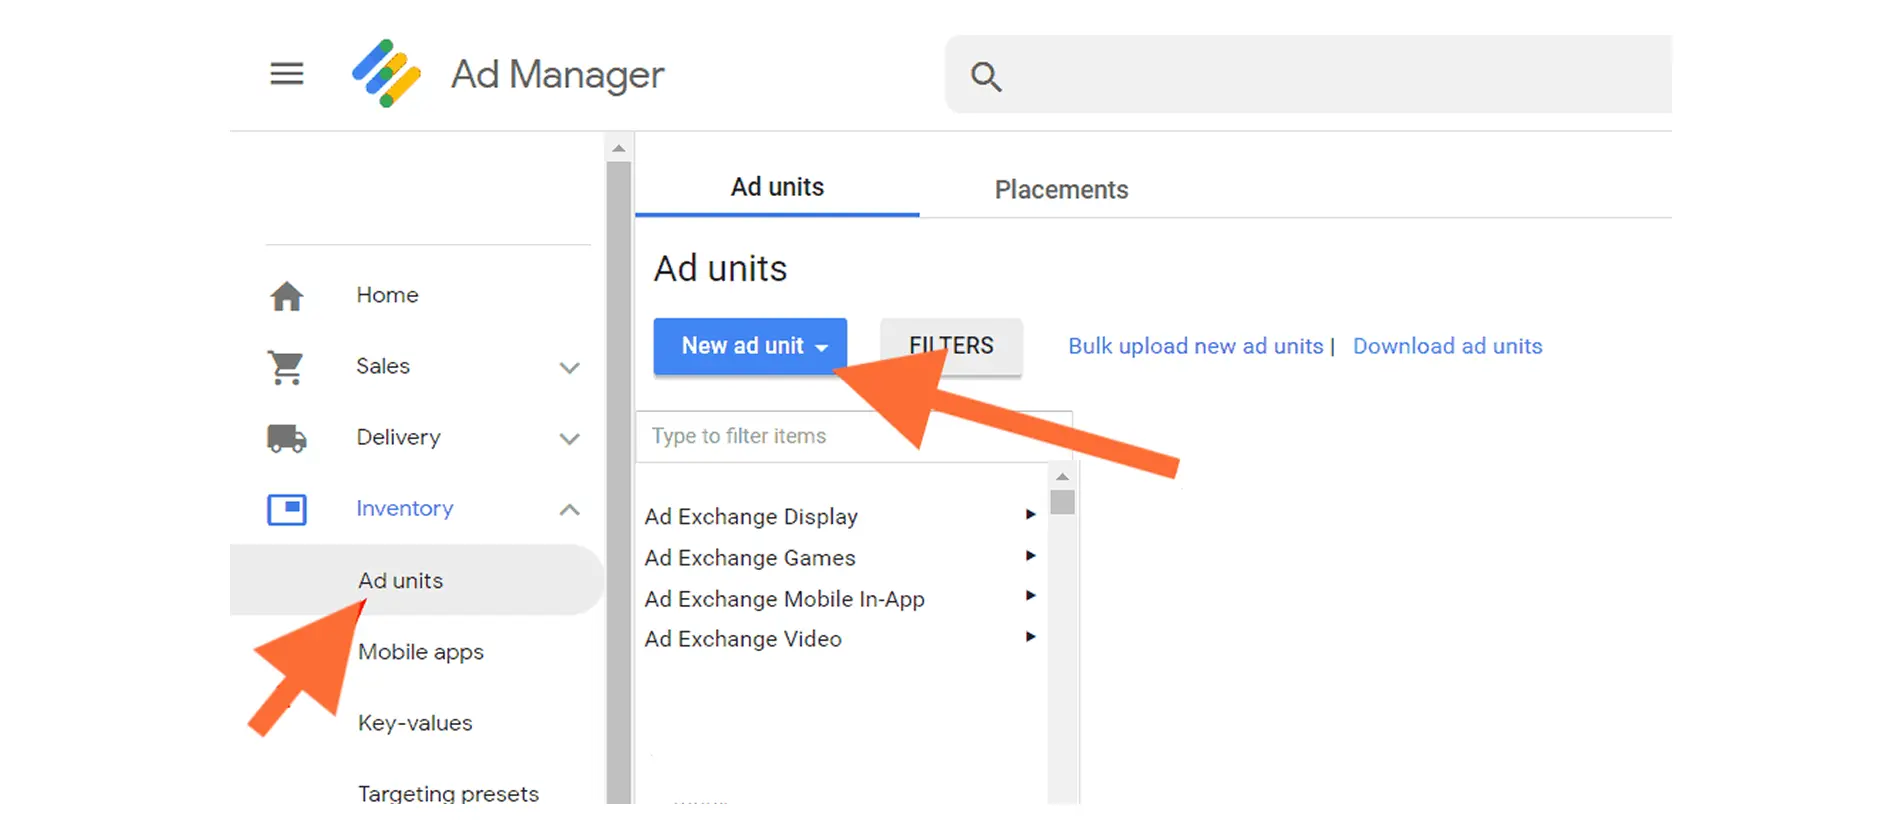Click Download ad units link
This screenshot has width=1900, height=828.
pyautogui.click(x=1447, y=346)
